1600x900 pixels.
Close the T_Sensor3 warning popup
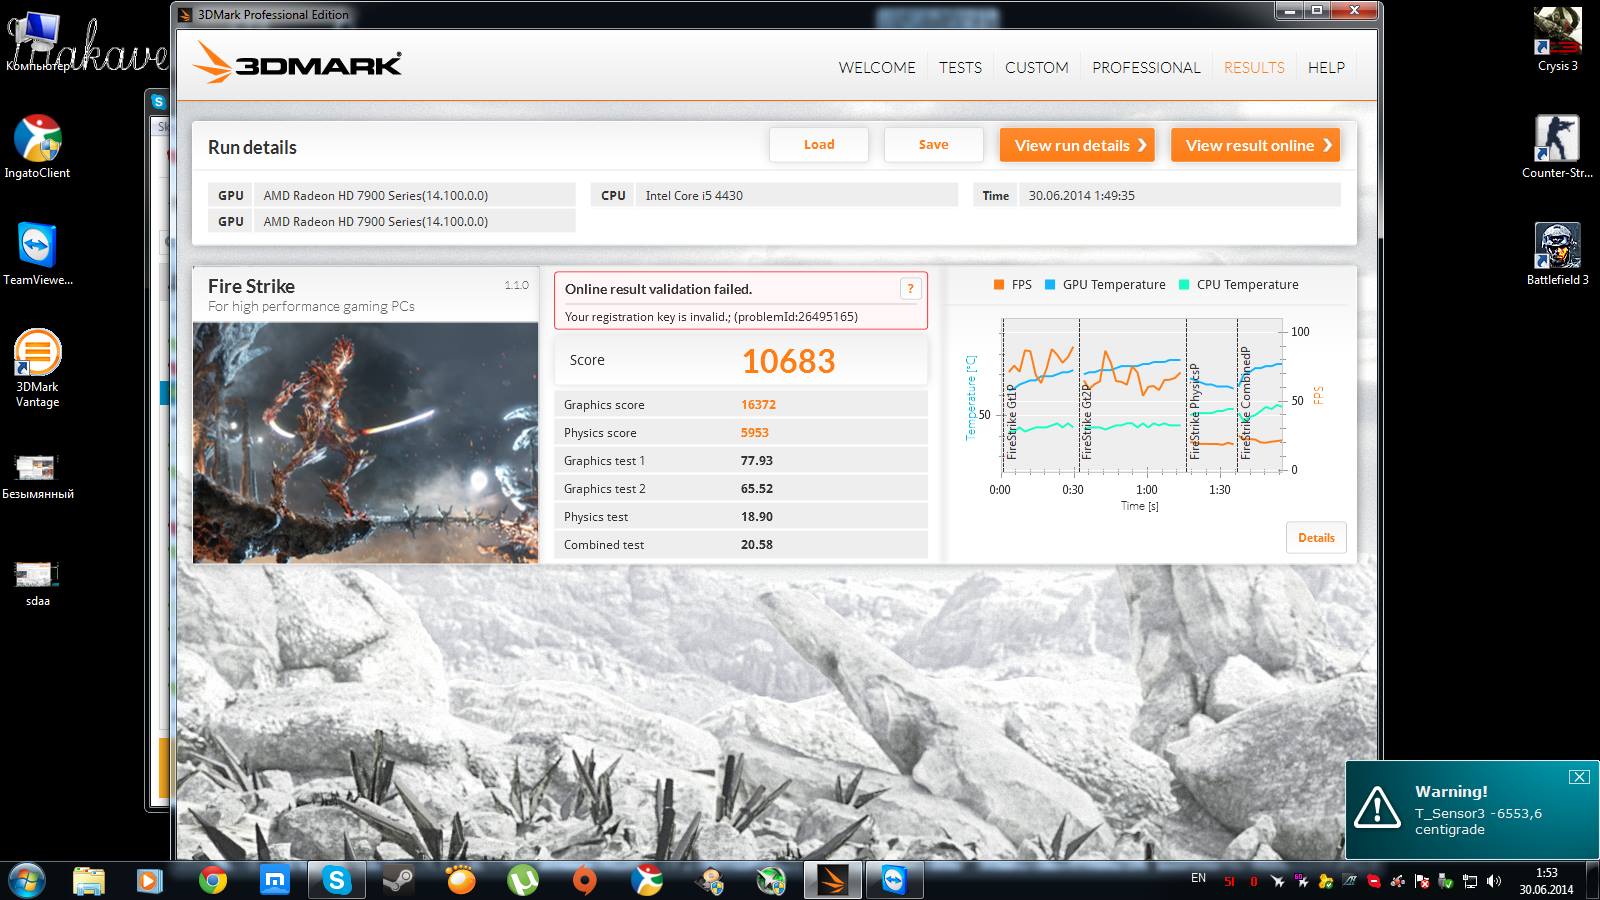click(1579, 777)
